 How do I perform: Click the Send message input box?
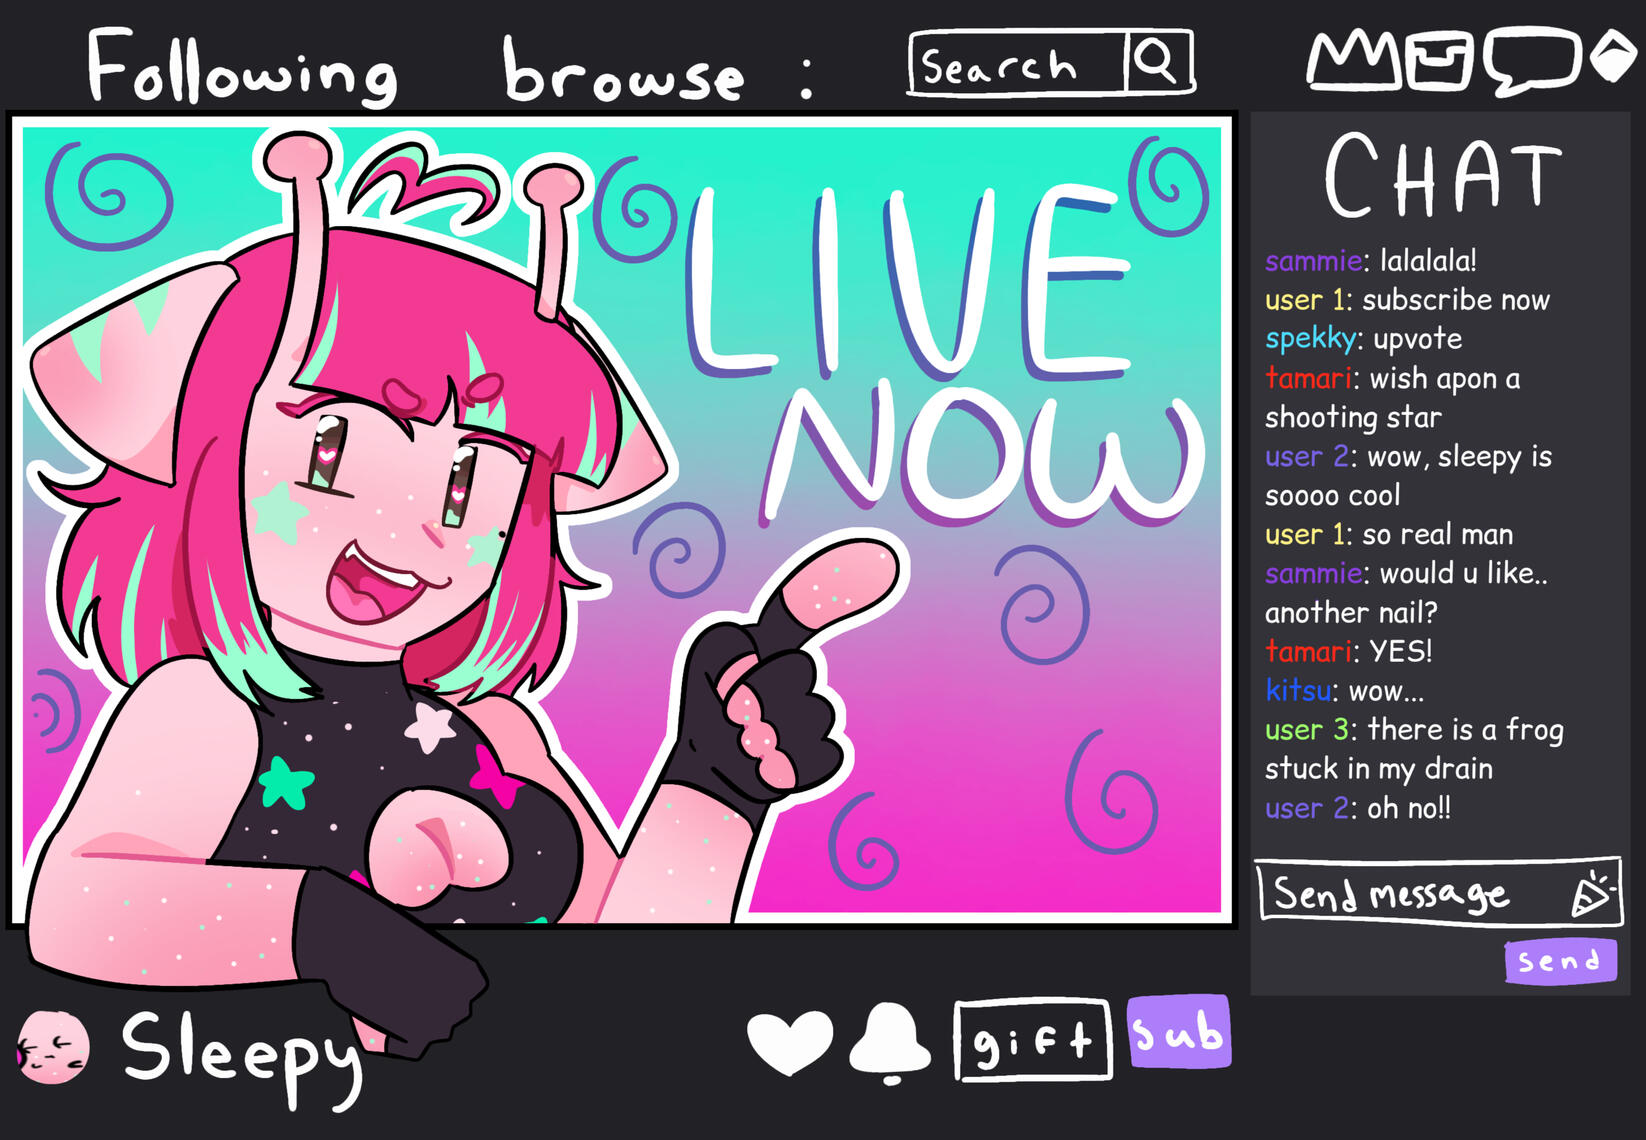(1438, 891)
